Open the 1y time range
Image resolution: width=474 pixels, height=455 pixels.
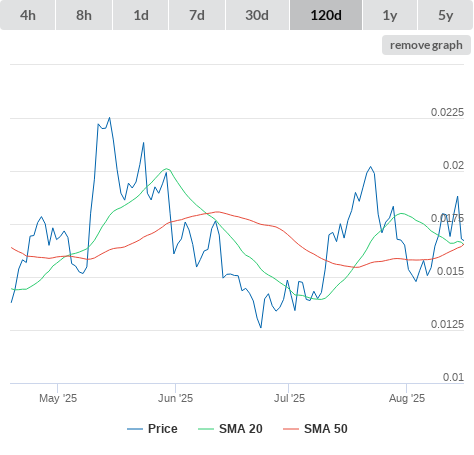(x=390, y=15)
